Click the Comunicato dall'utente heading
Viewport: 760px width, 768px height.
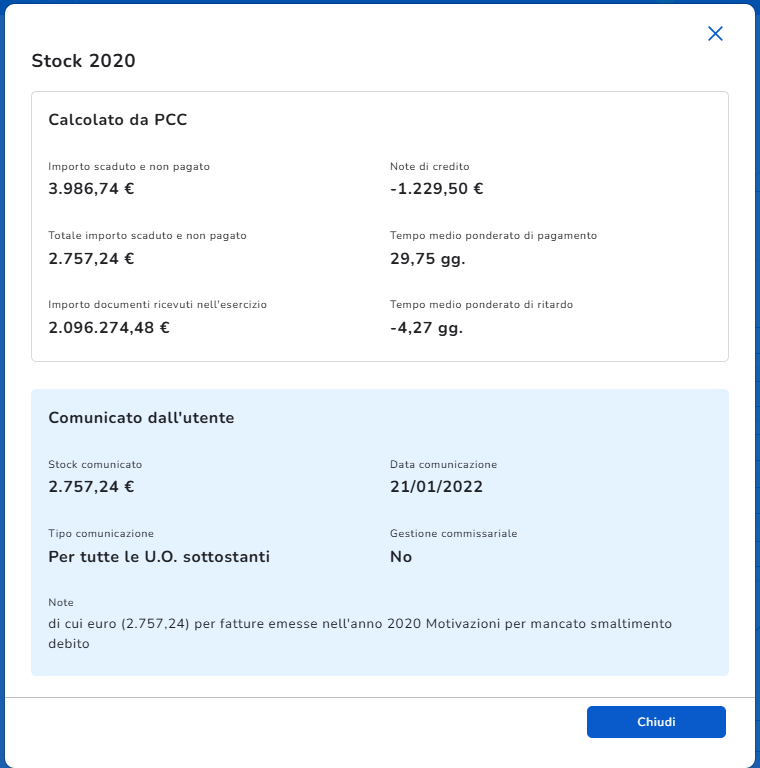(x=141, y=418)
